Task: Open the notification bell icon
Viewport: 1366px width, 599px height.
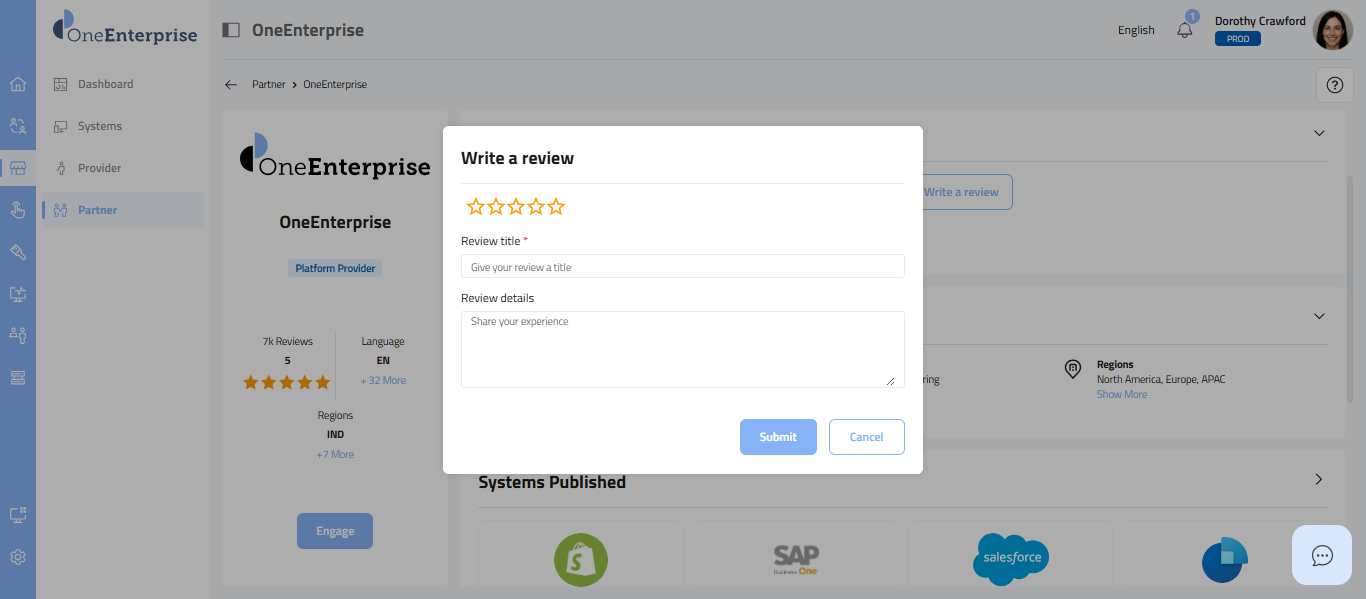Action: [x=1185, y=30]
